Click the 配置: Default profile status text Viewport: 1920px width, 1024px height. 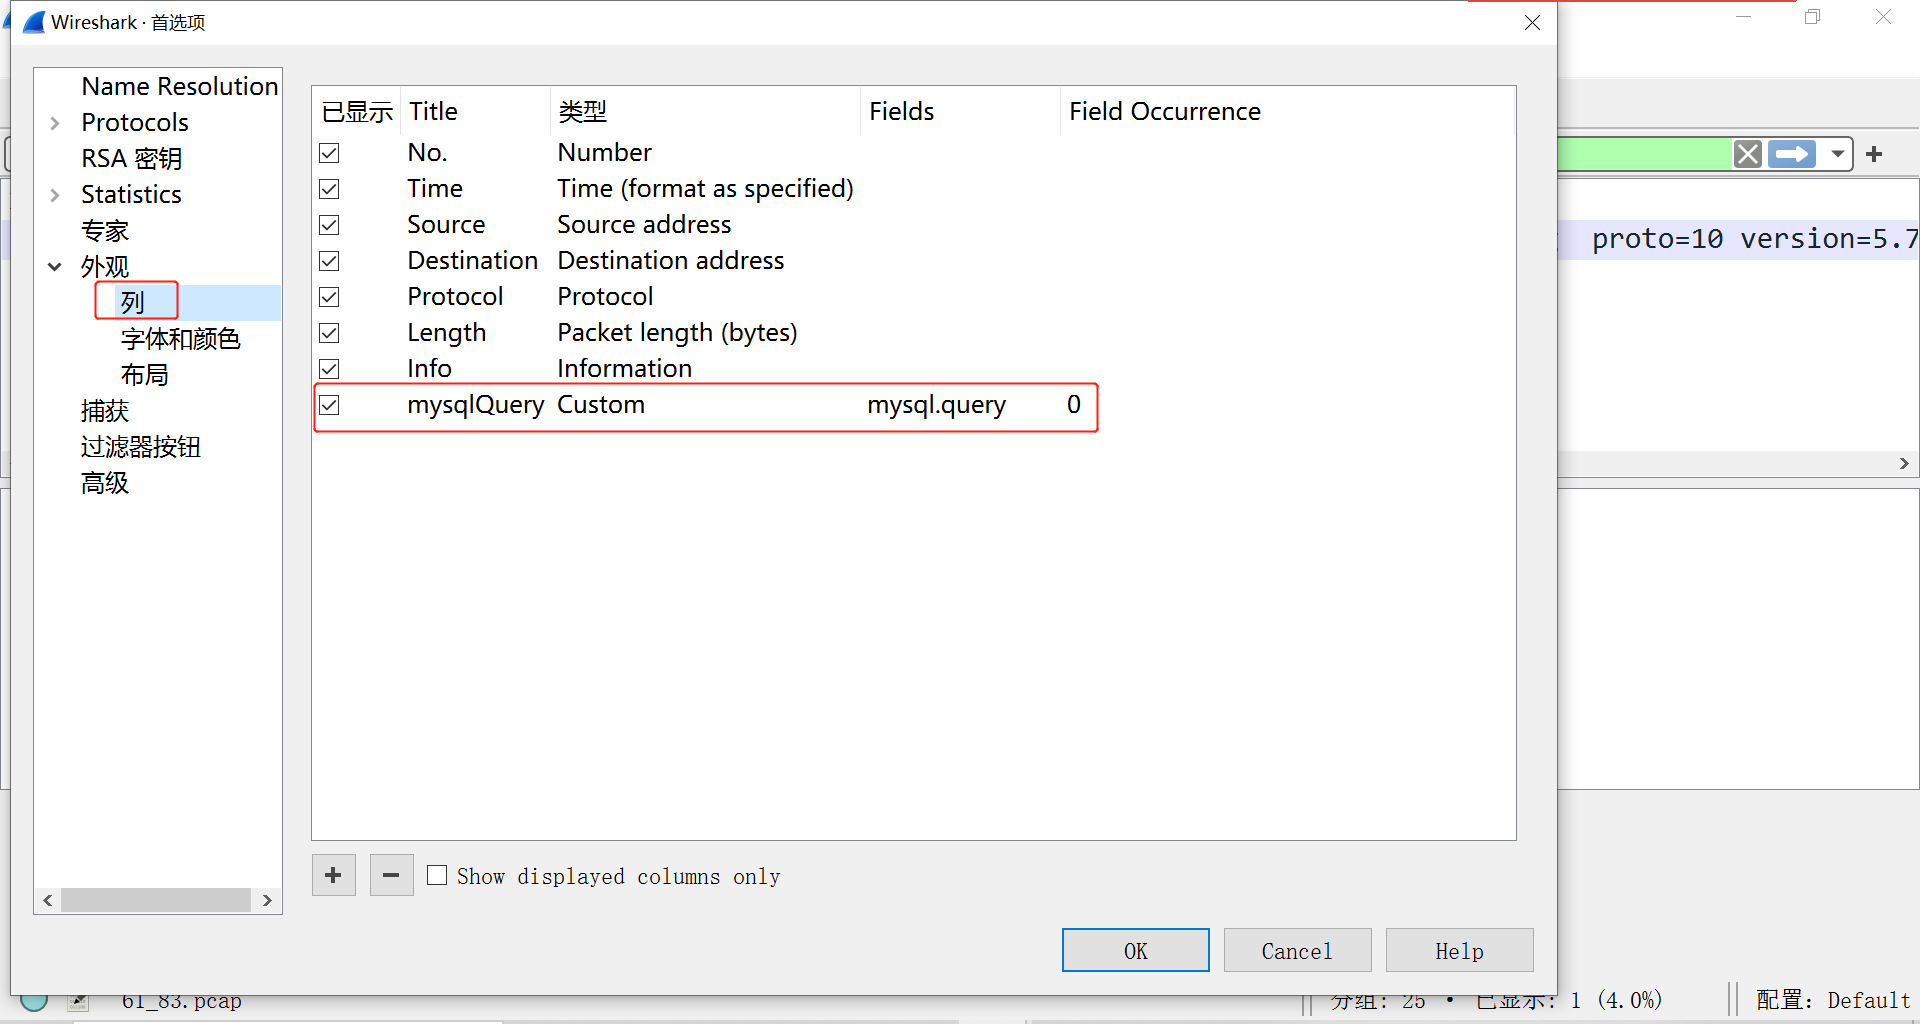1833,1000
